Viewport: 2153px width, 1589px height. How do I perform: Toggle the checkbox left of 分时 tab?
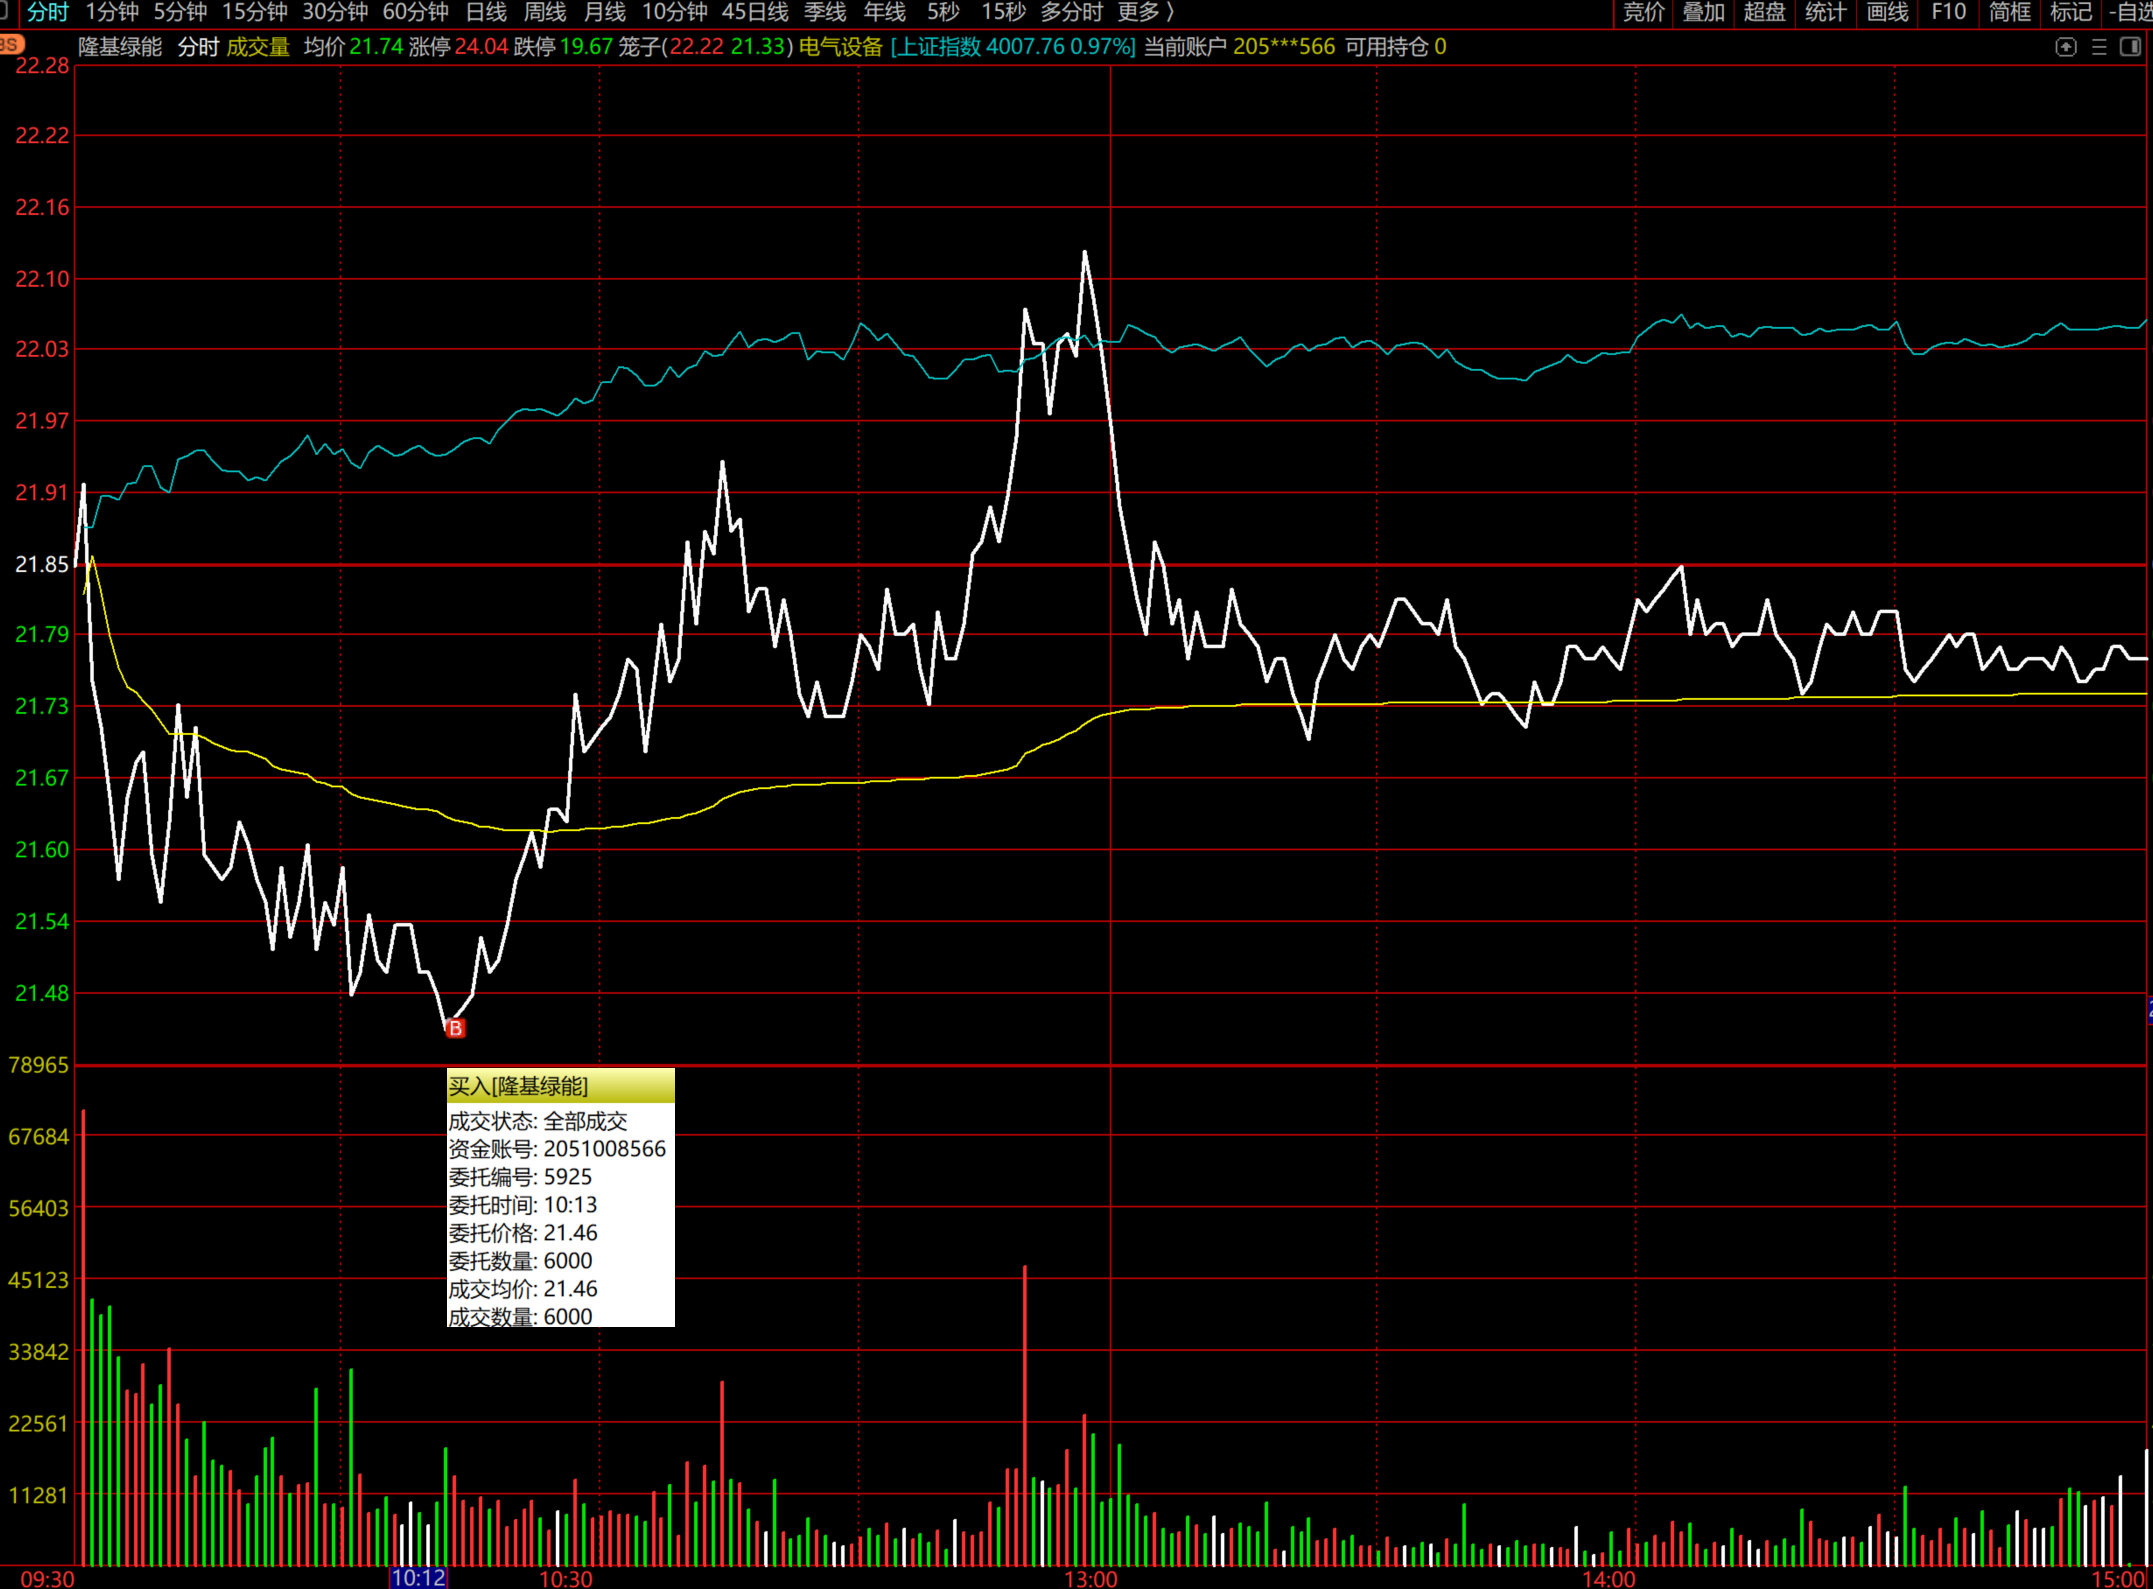pyautogui.click(x=4, y=12)
